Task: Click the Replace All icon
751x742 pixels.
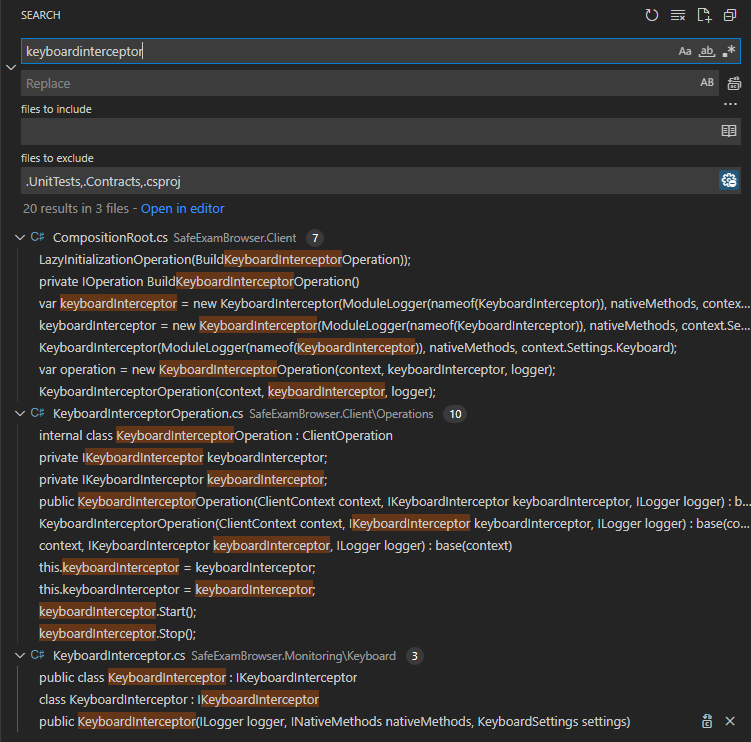Action: pyautogui.click(x=734, y=84)
